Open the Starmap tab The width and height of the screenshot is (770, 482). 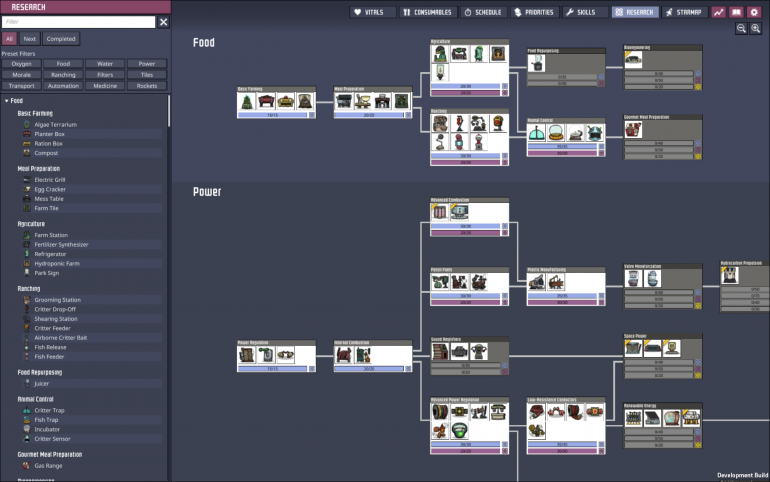tap(684, 12)
